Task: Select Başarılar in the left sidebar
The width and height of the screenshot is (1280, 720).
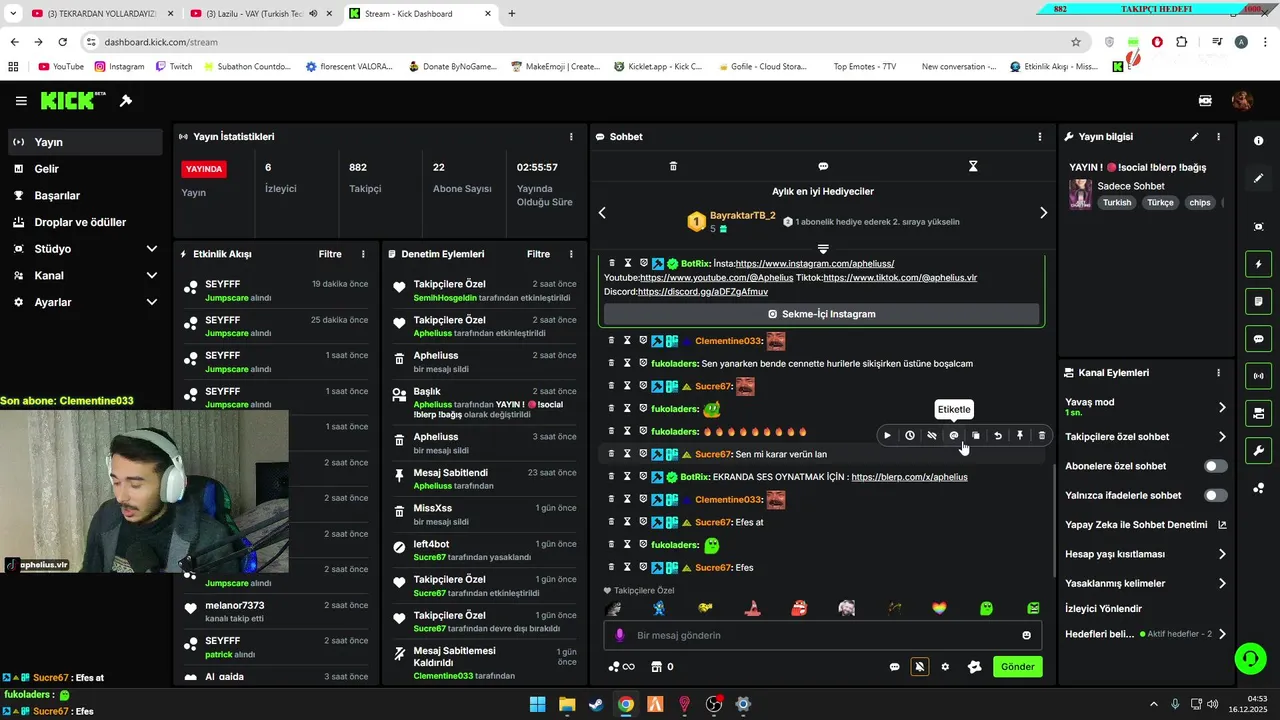Action: 85,196
